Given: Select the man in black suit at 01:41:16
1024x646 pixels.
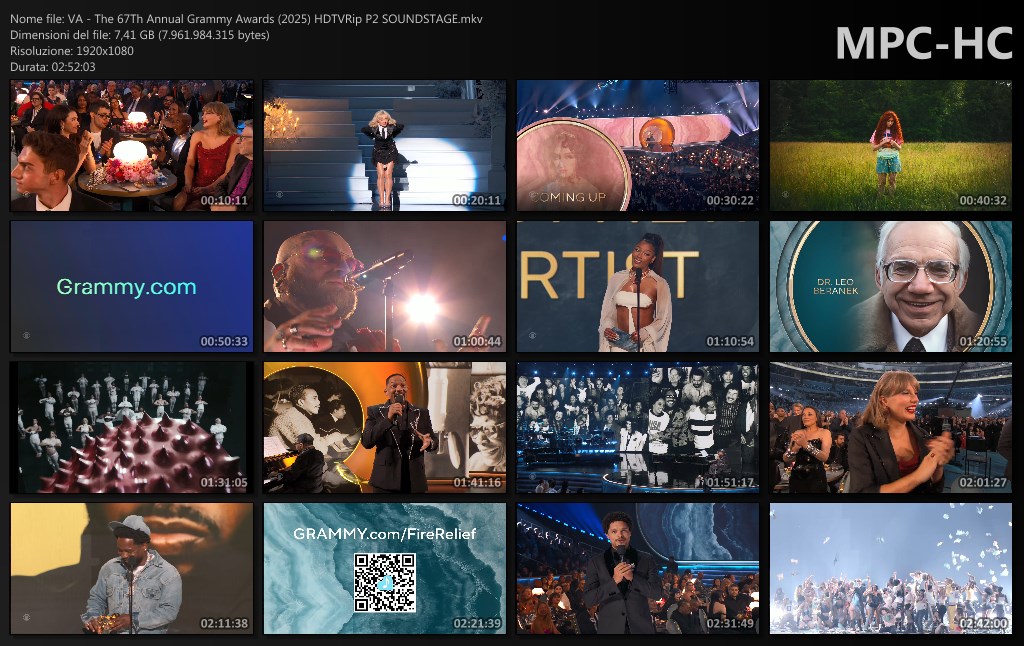Looking at the screenshot, I should pos(396,435).
